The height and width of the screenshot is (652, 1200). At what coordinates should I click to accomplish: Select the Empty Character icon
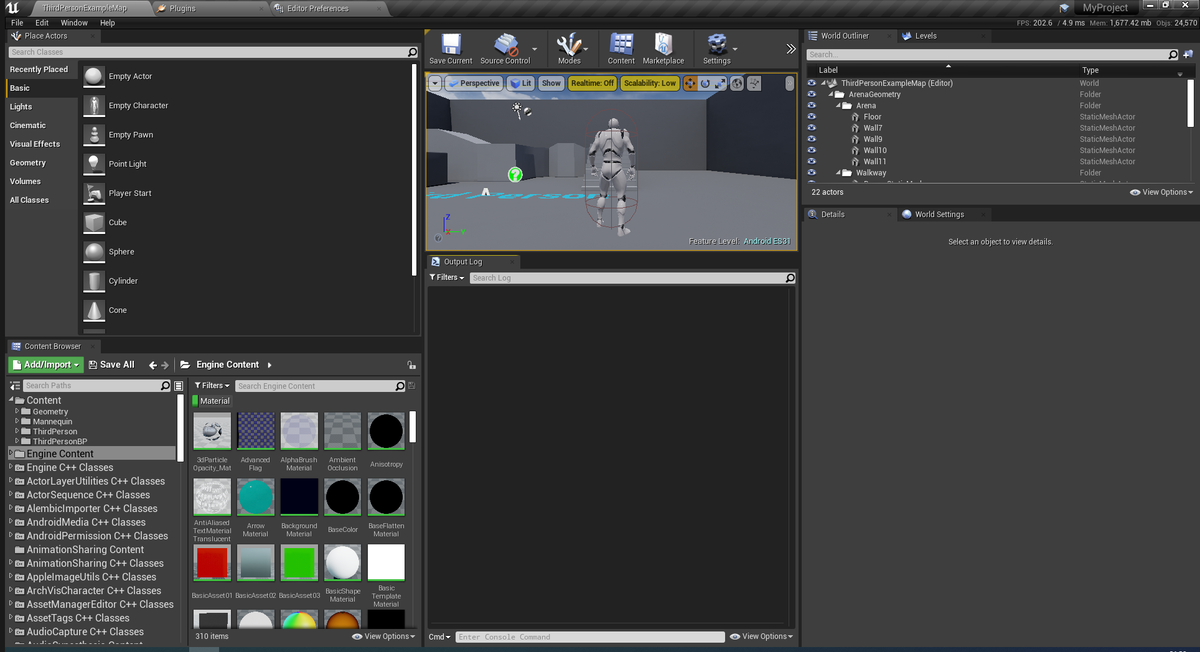point(94,105)
